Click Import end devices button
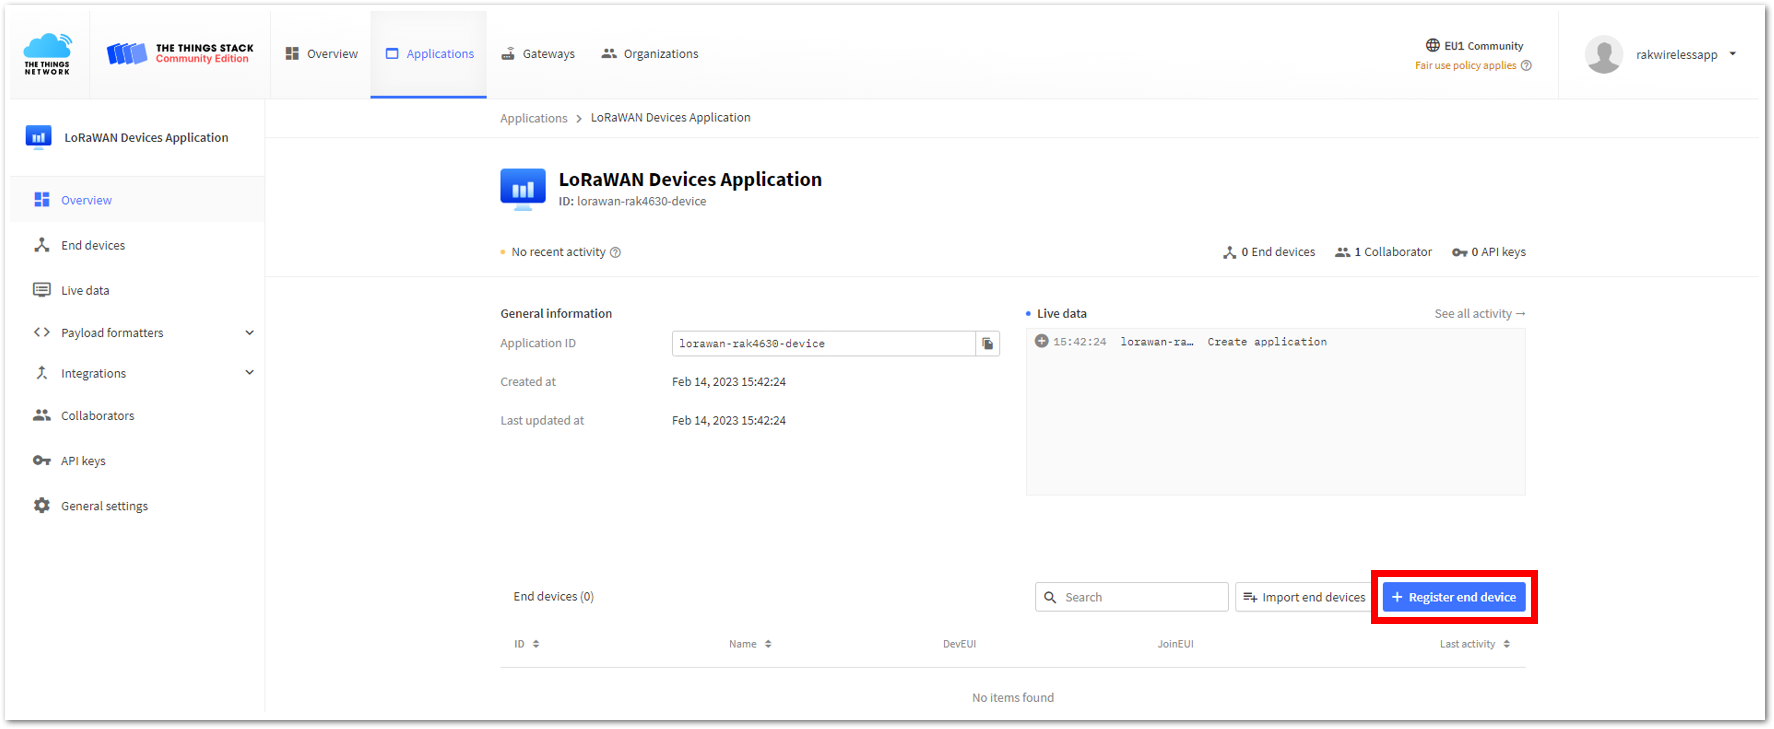Screen dimensions: 1774x729 [1303, 597]
